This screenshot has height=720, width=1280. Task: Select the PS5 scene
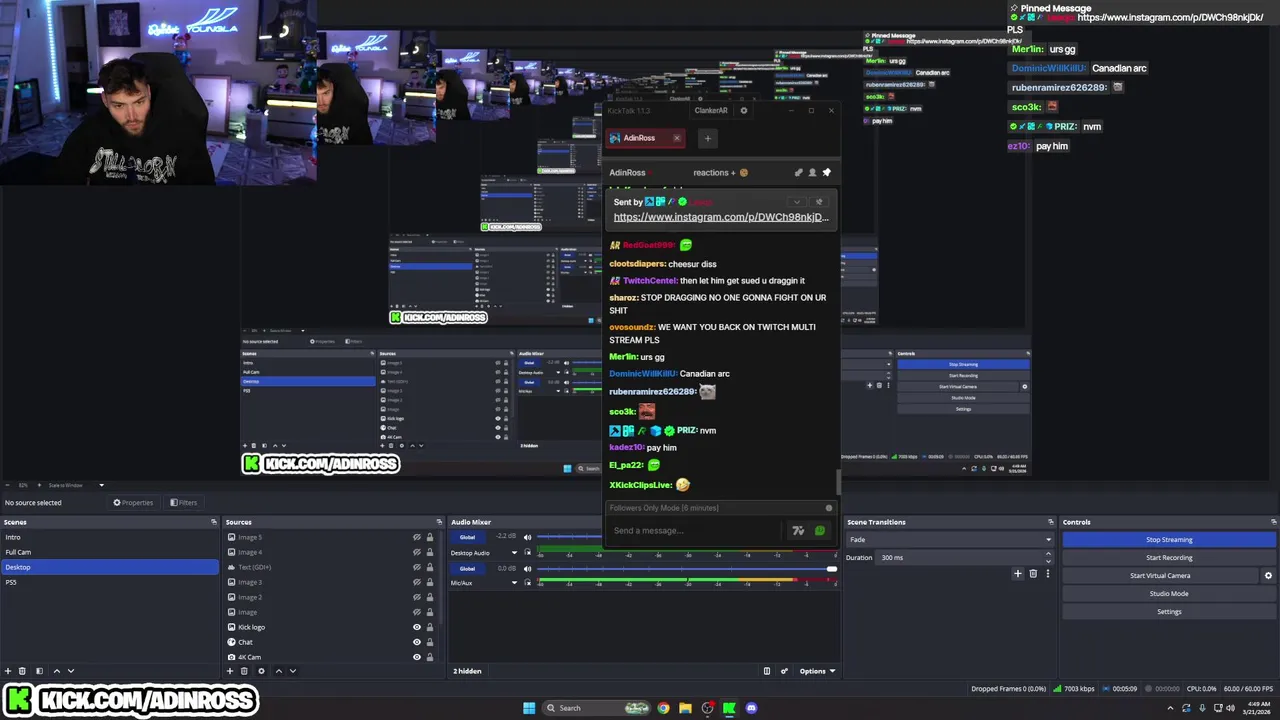coord(110,582)
